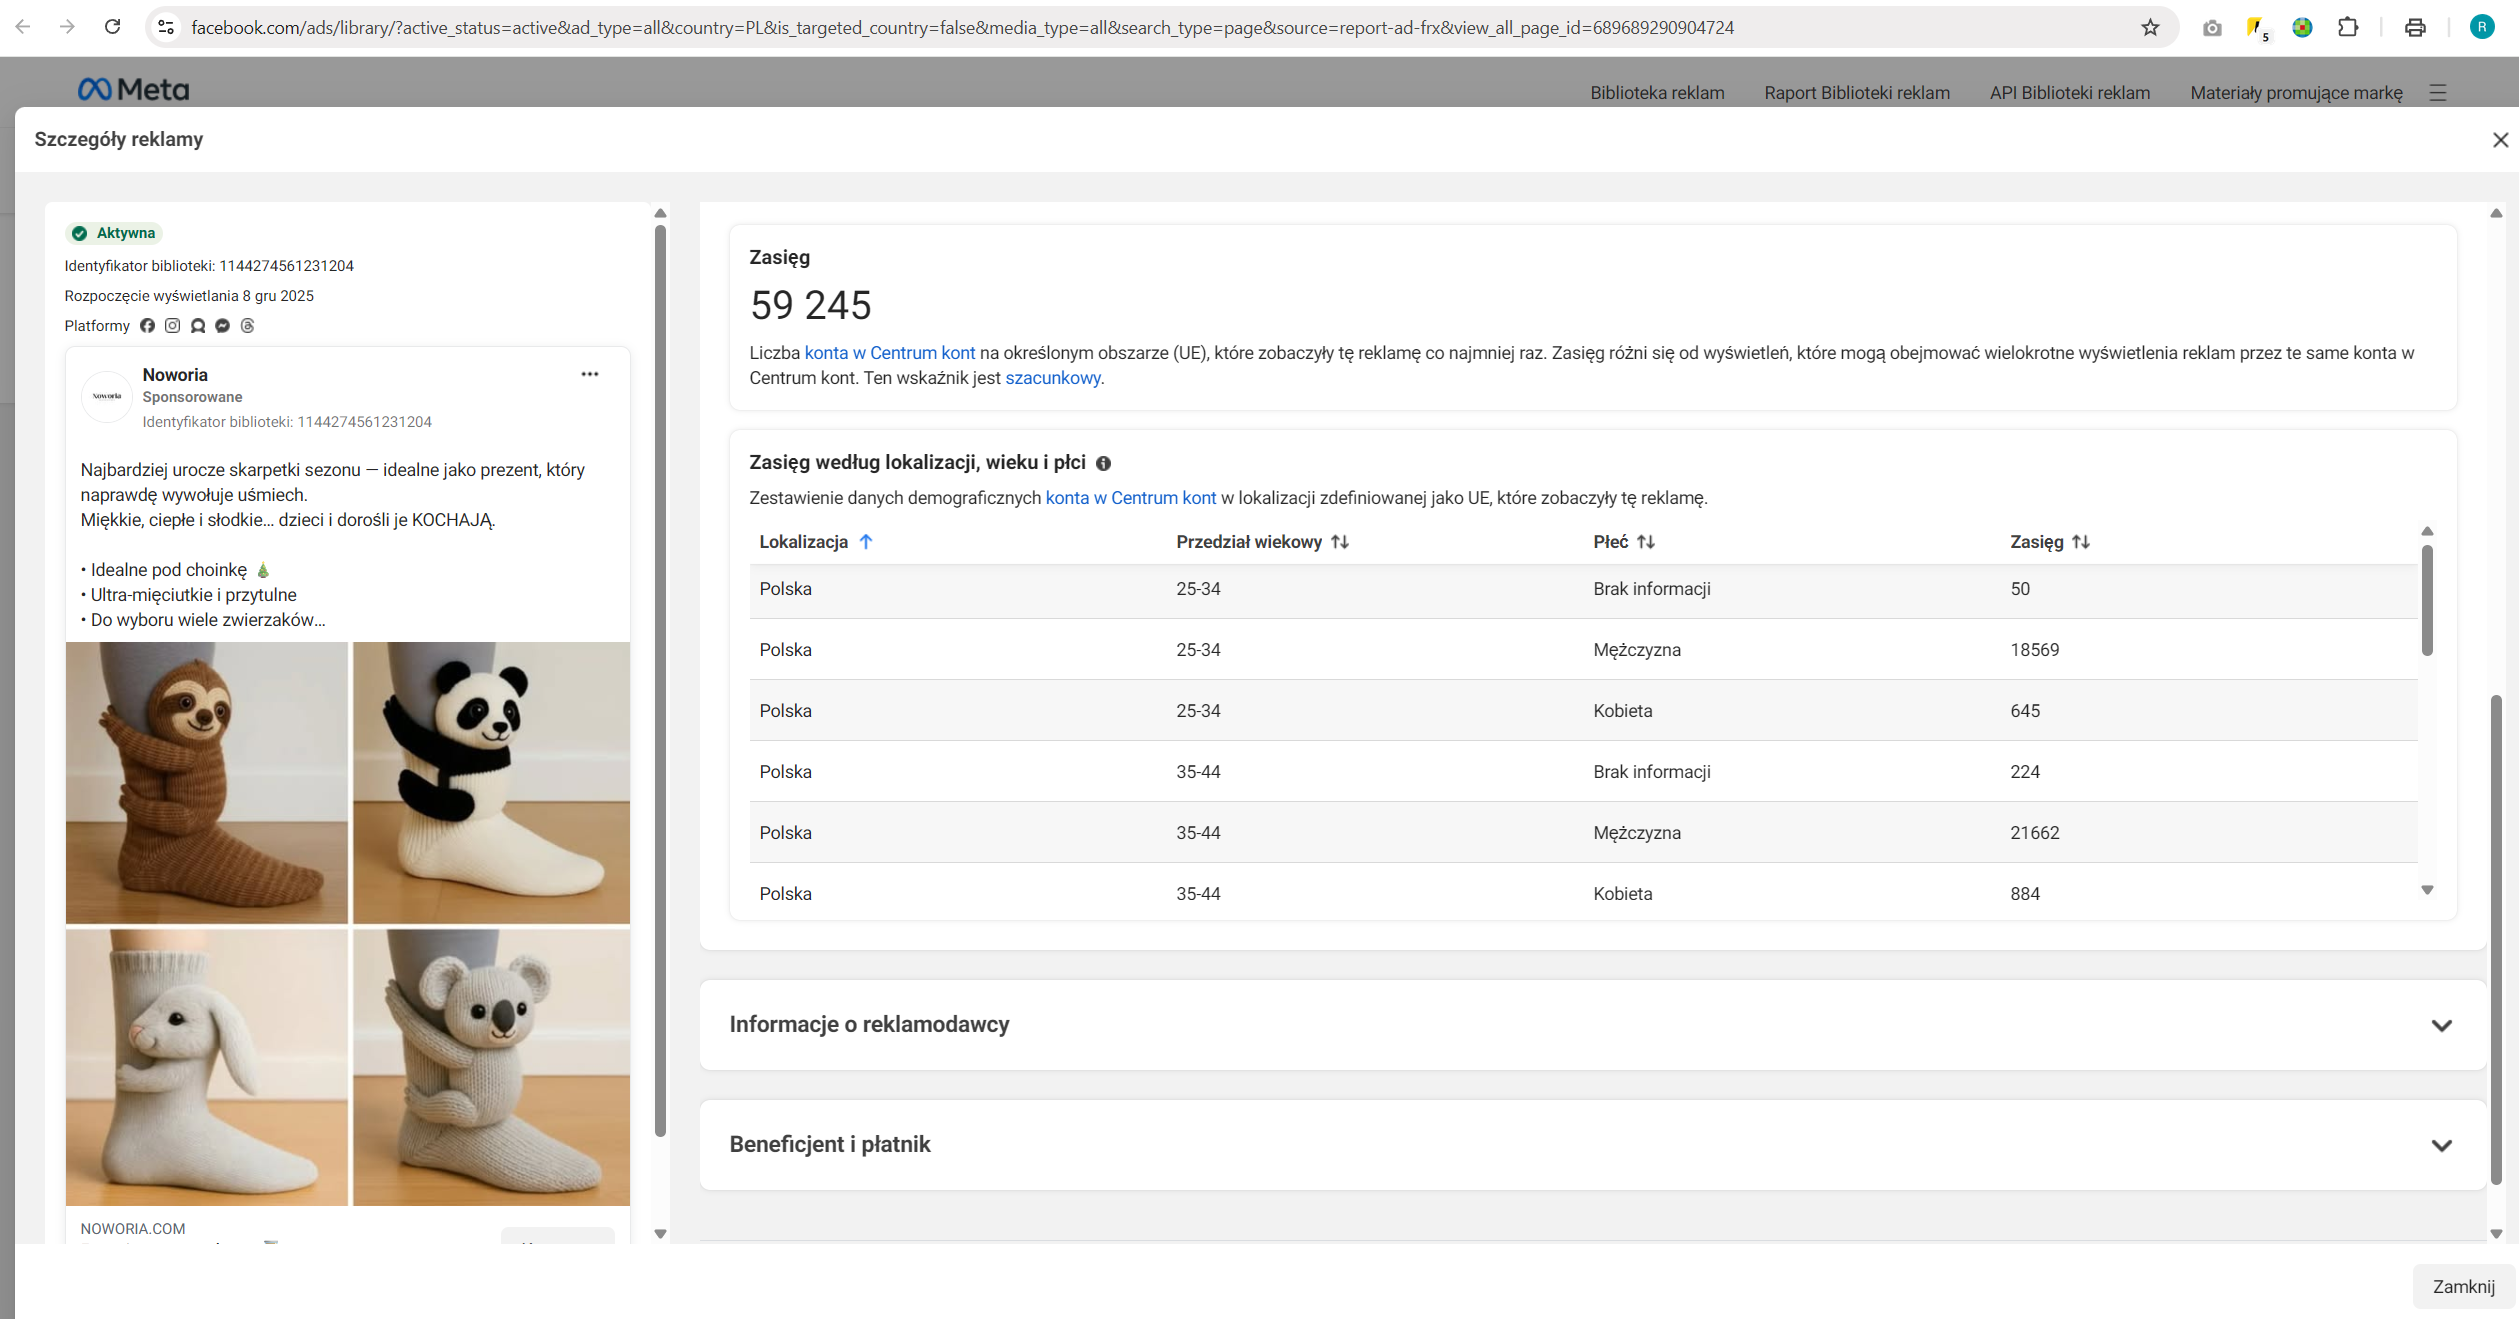
Task: Open the Meta hamburger menu
Action: click(2438, 93)
